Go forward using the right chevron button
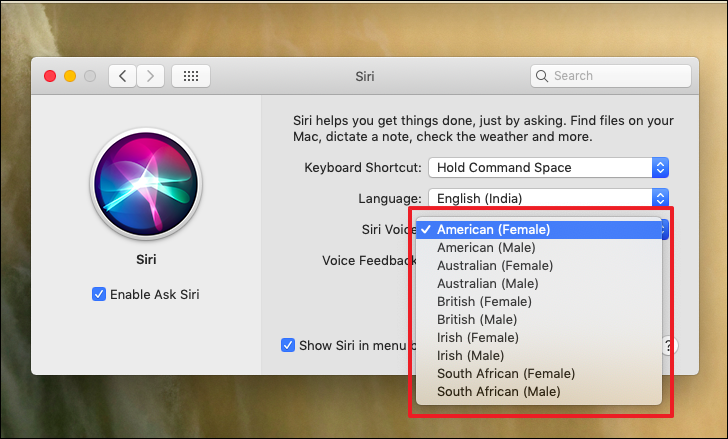The image size is (728, 439). click(150, 76)
